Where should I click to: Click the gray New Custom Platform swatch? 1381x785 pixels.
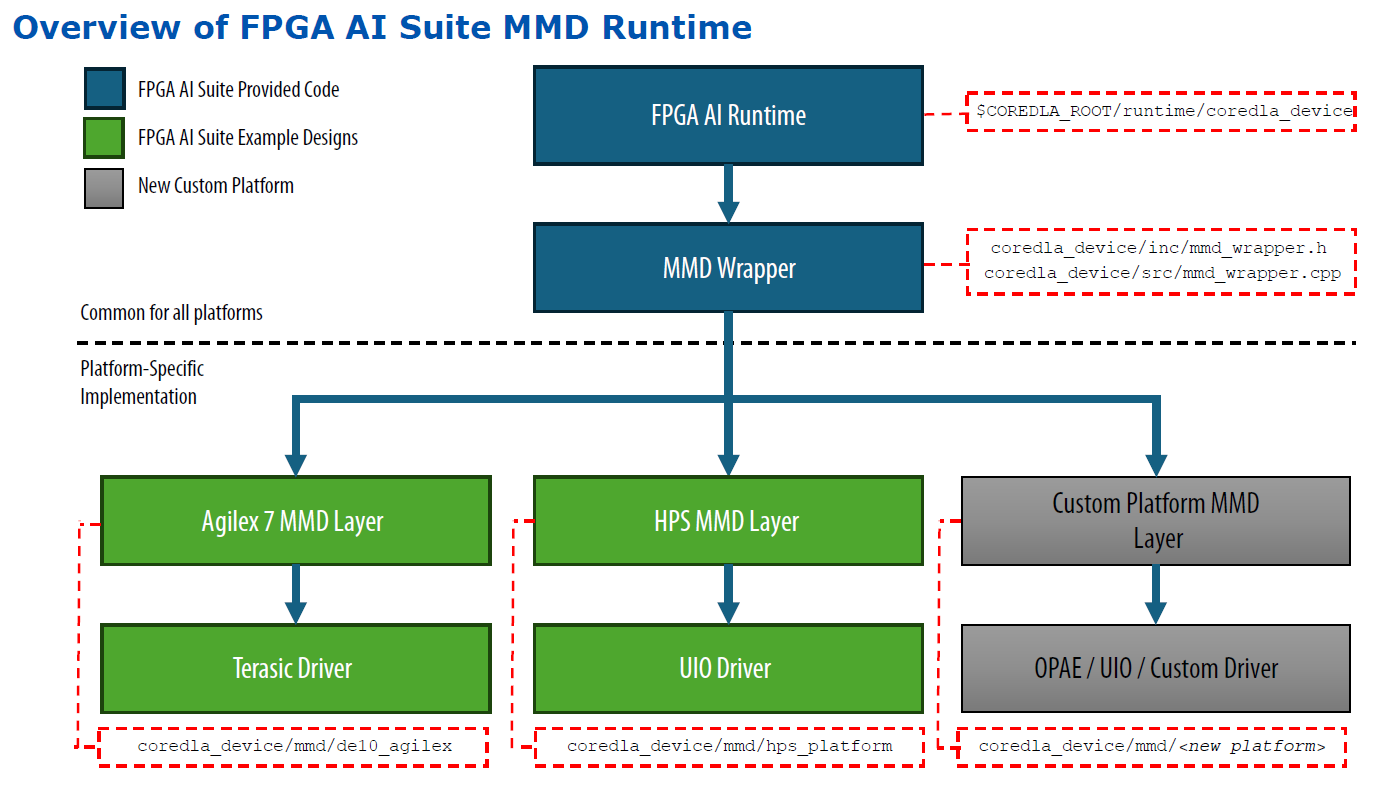pos(104,187)
